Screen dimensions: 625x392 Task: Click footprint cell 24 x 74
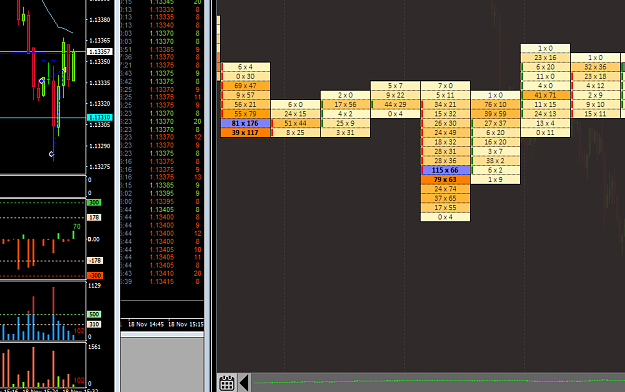[446, 189]
